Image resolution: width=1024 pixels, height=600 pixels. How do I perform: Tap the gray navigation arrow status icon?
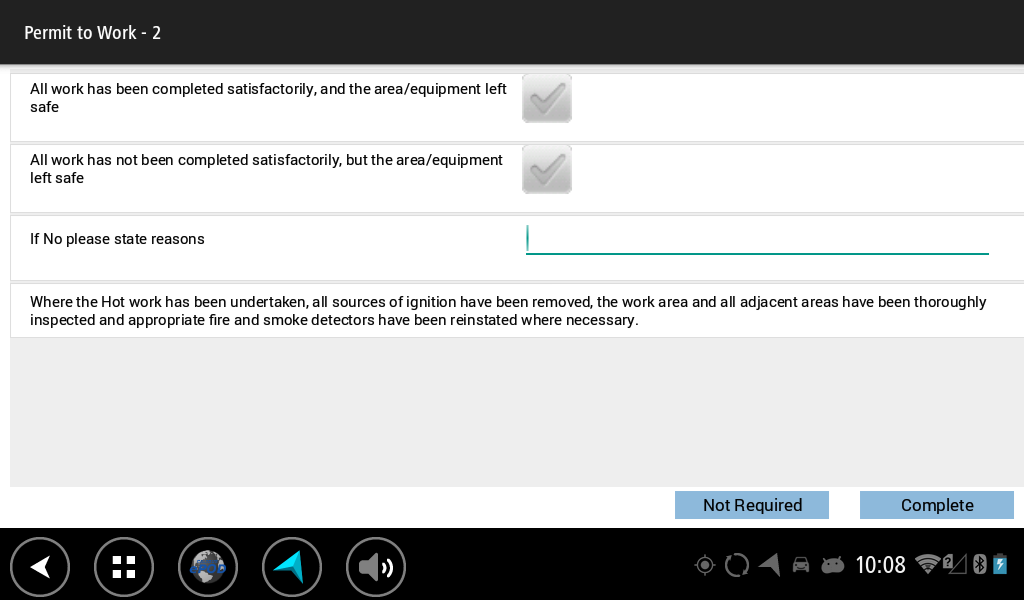(x=769, y=565)
